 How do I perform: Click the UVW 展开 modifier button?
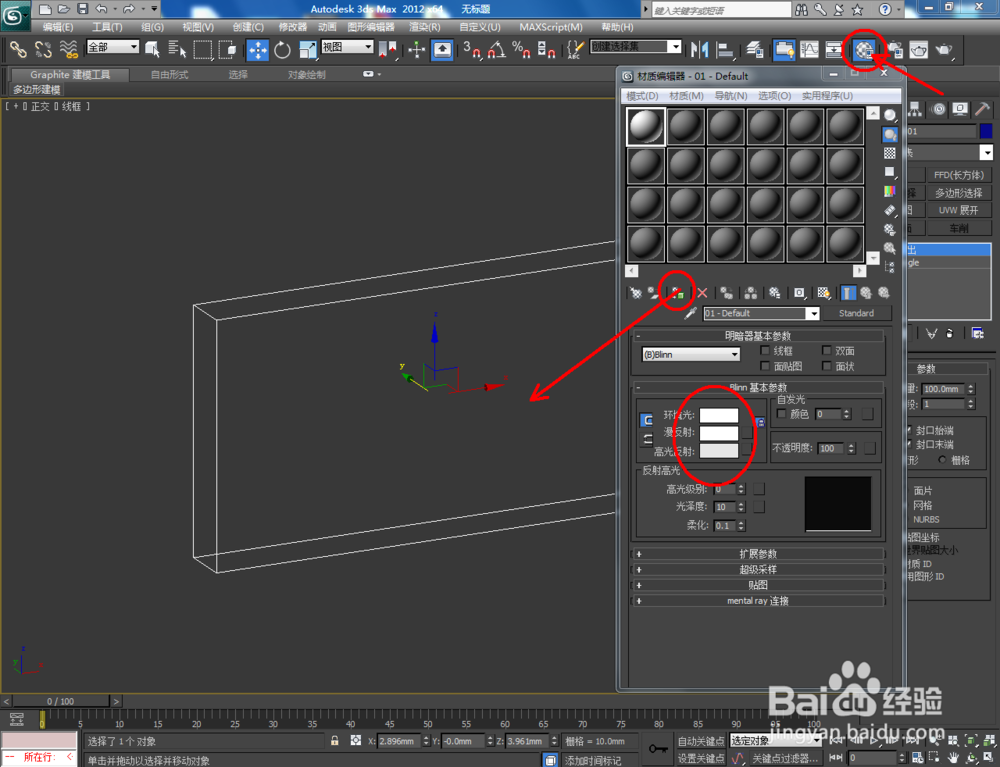click(958, 210)
